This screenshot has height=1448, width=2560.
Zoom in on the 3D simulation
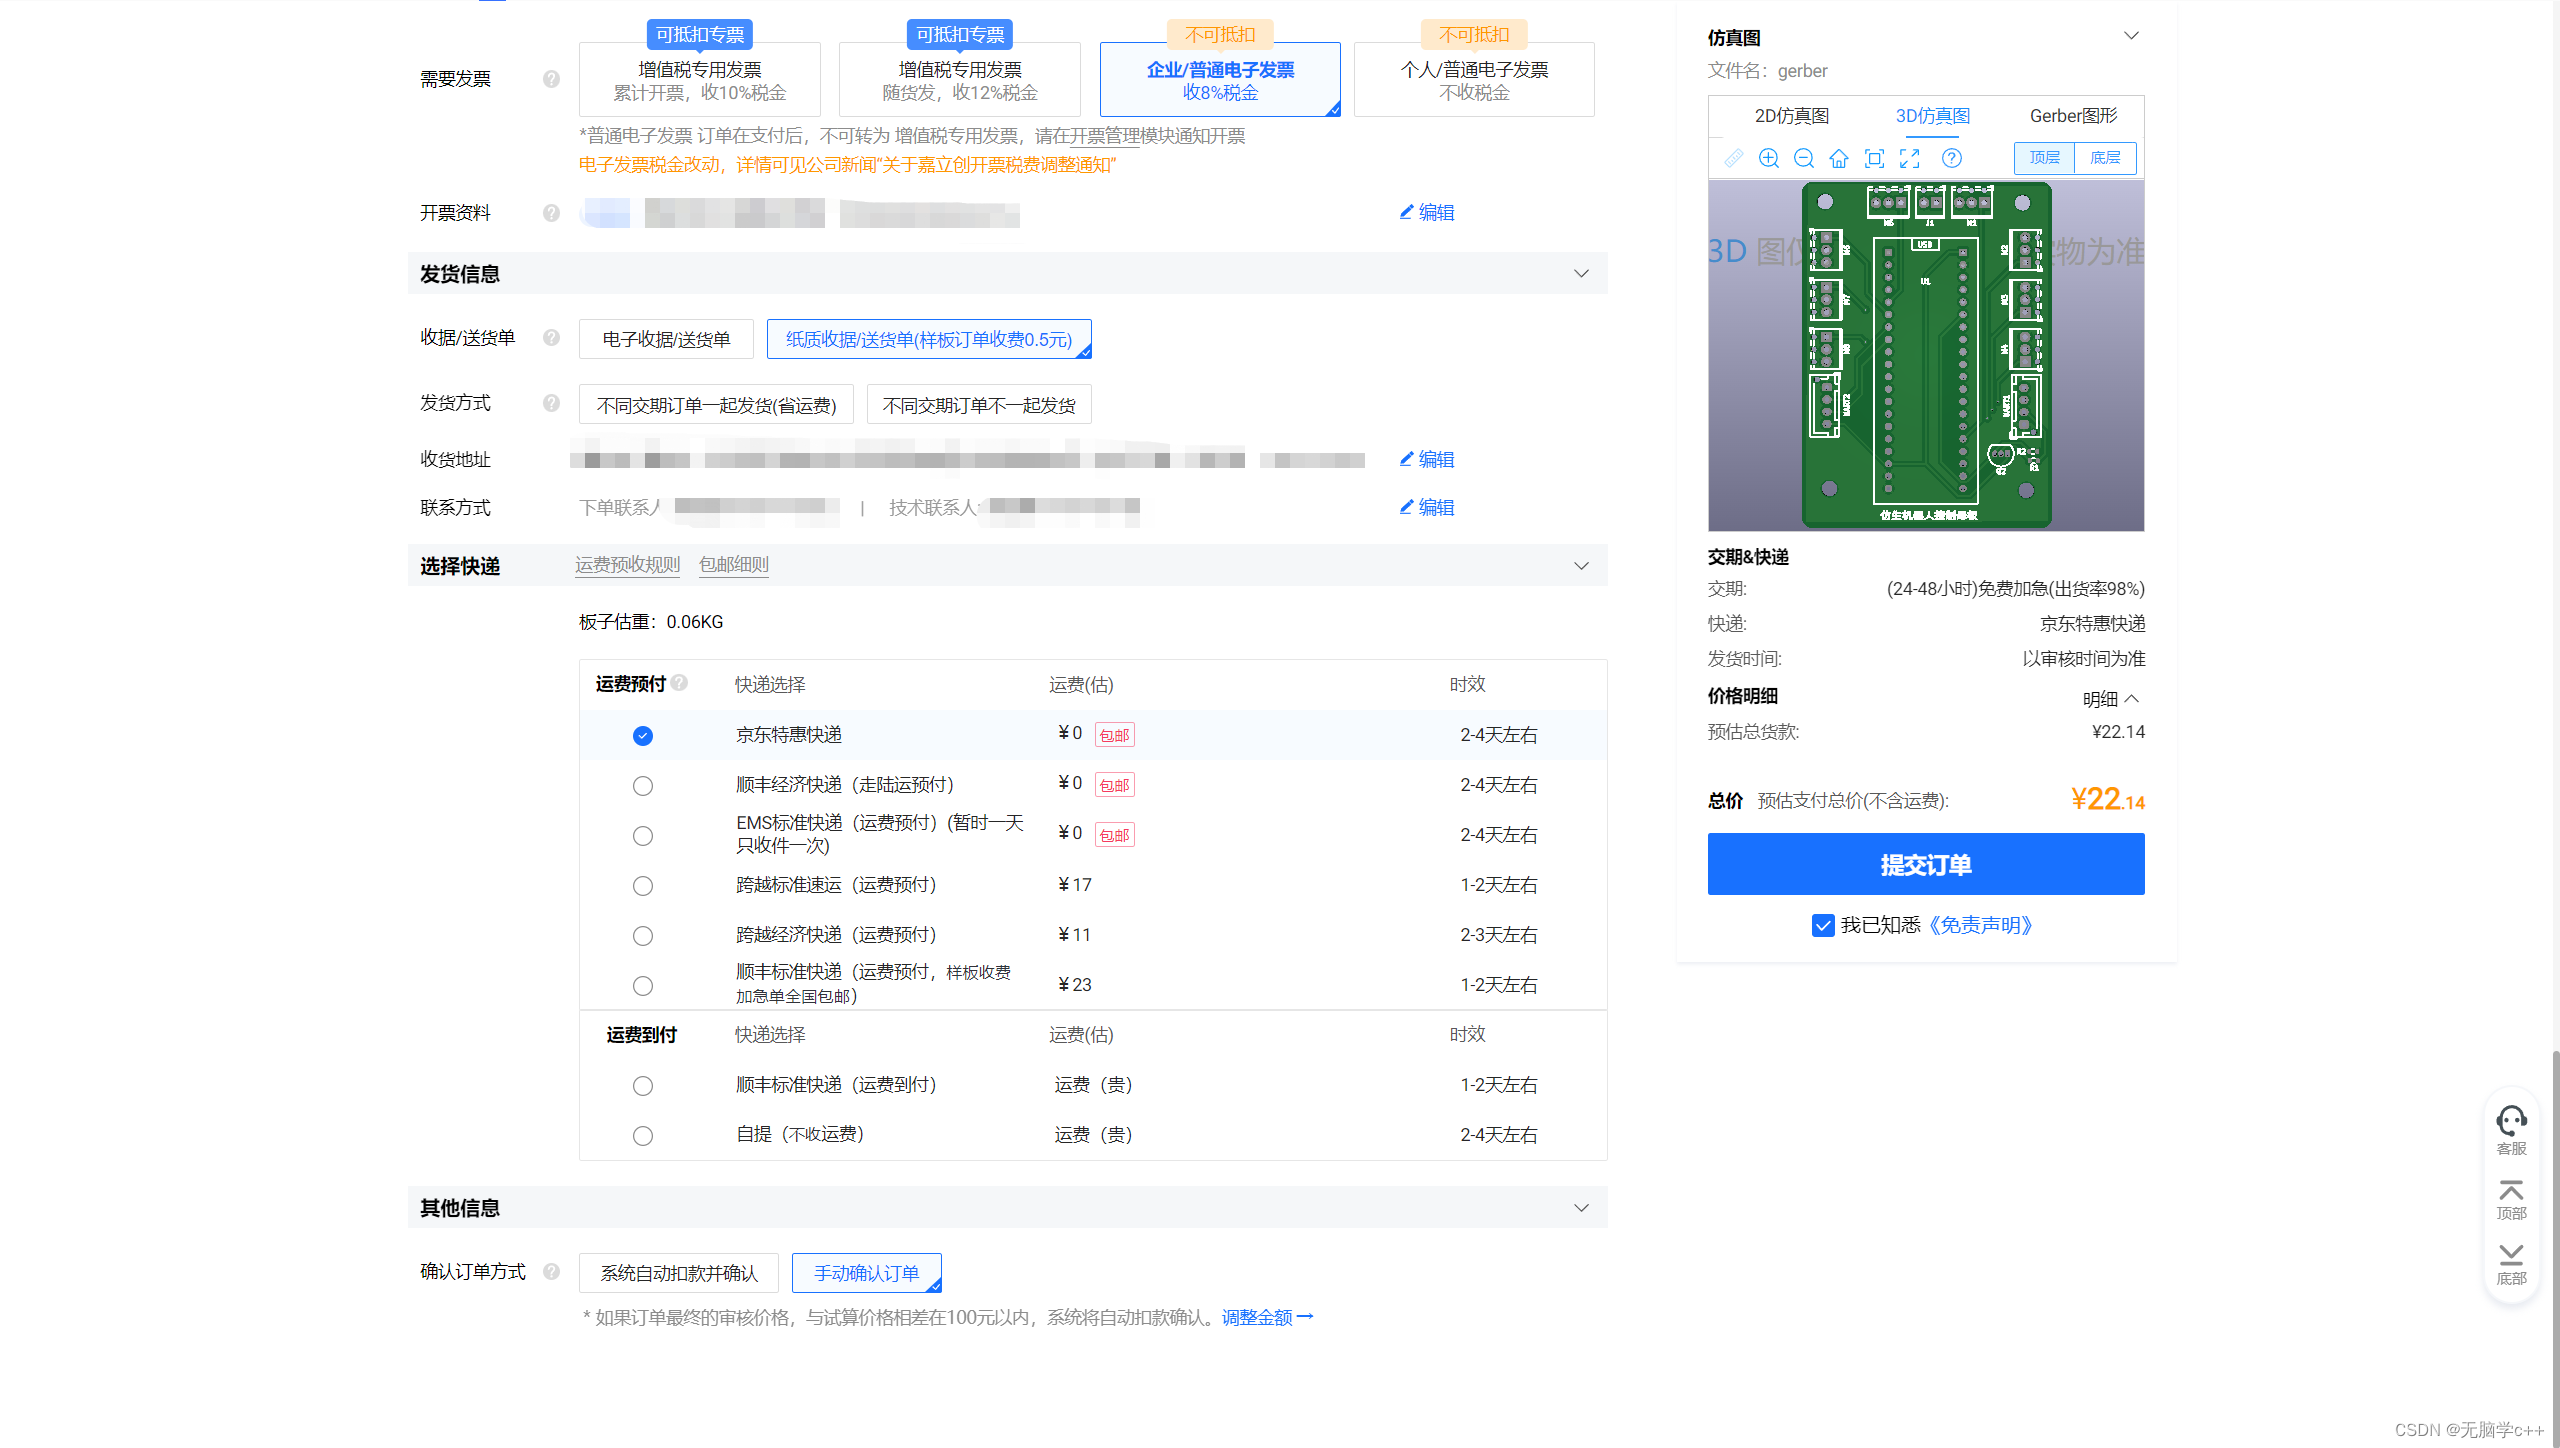click(1768, 158)
